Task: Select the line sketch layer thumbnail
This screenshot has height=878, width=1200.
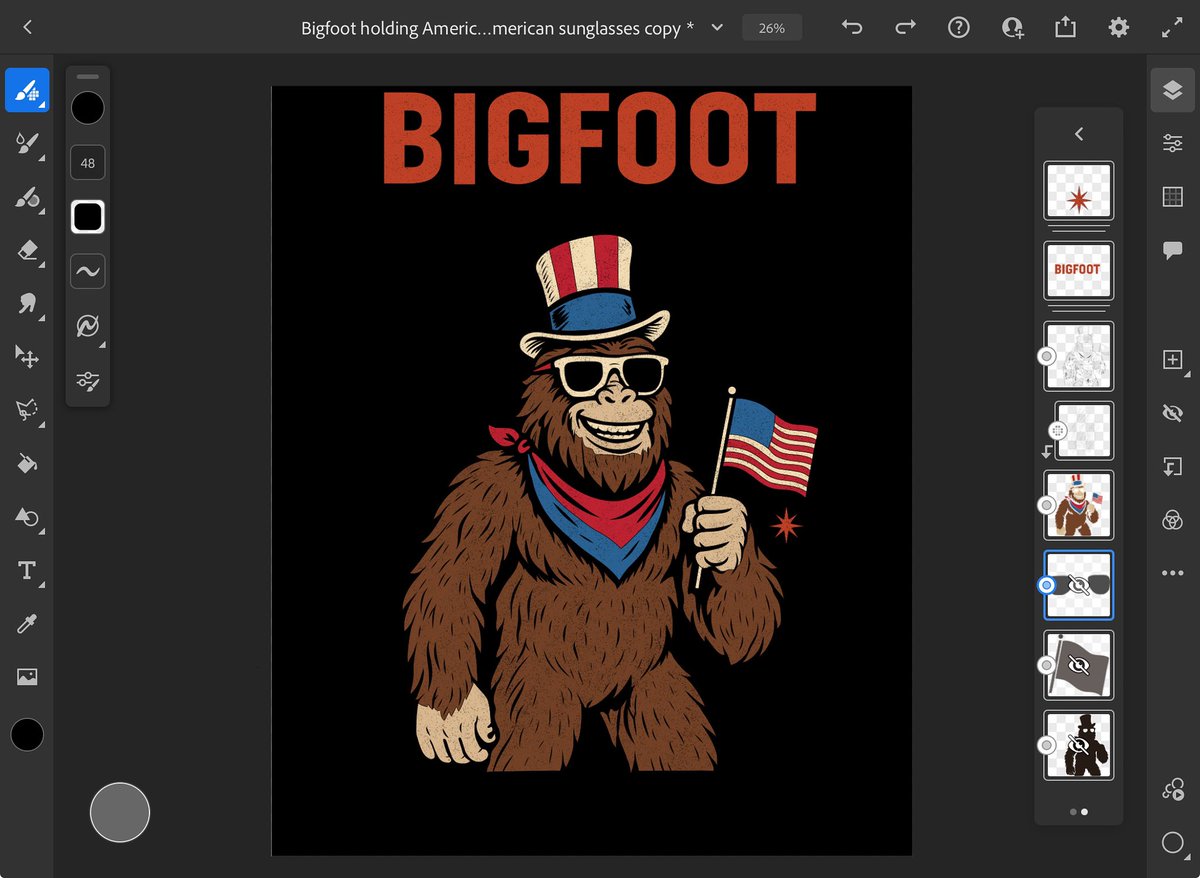Action: (x=1079, y=356)
